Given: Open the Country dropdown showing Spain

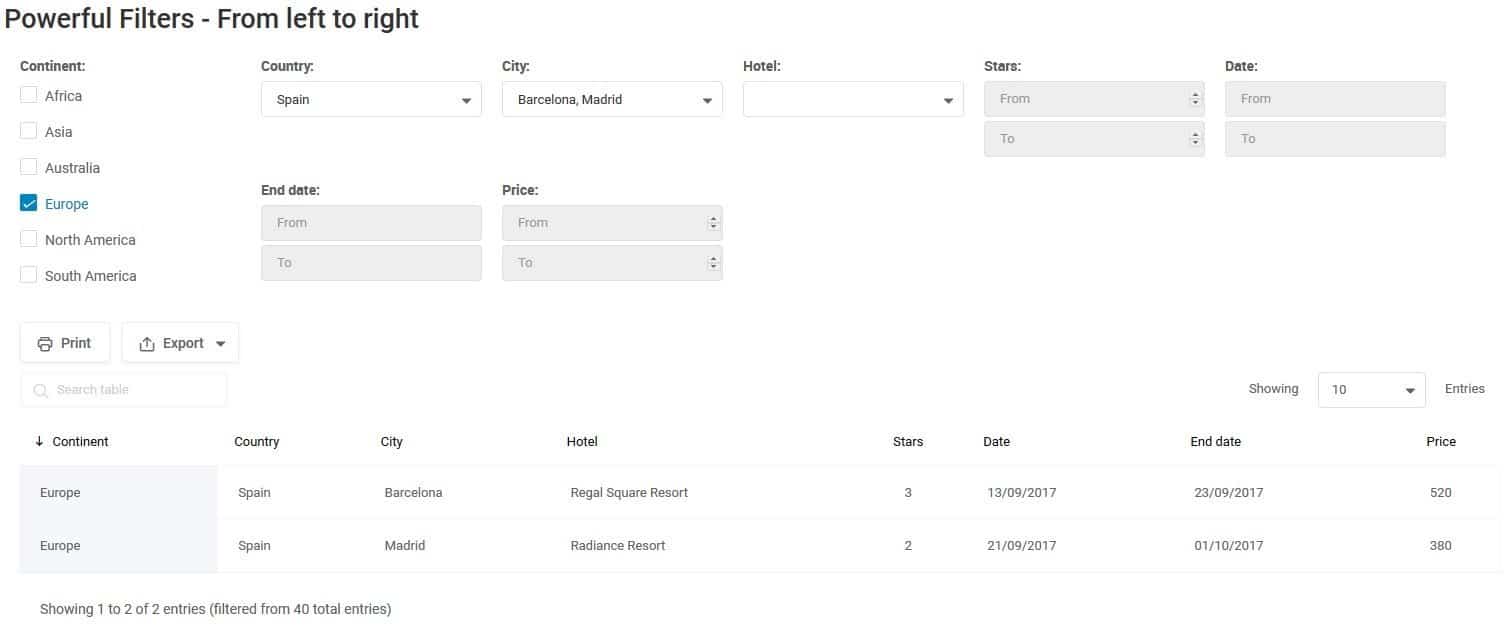Looking at the screenshot, I should (371, 99).
